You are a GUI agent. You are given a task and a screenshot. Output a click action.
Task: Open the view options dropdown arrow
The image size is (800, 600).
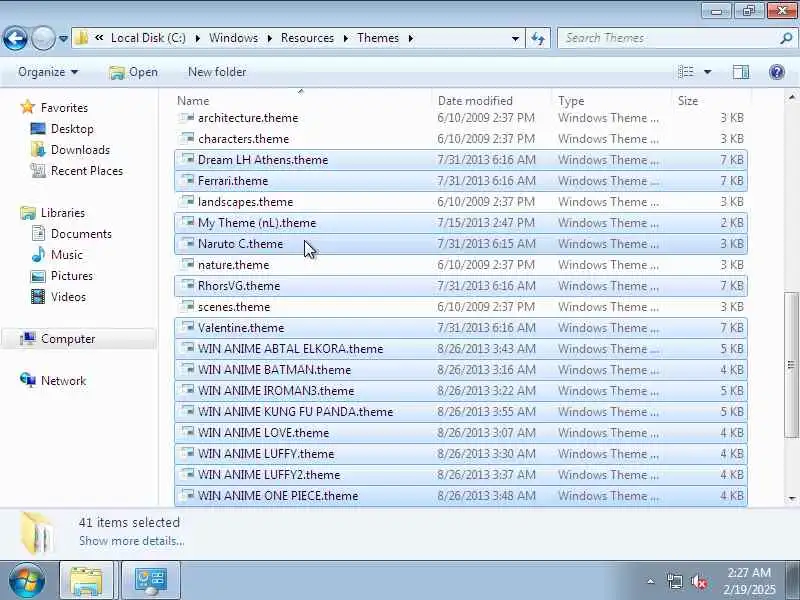coord(708,72)
